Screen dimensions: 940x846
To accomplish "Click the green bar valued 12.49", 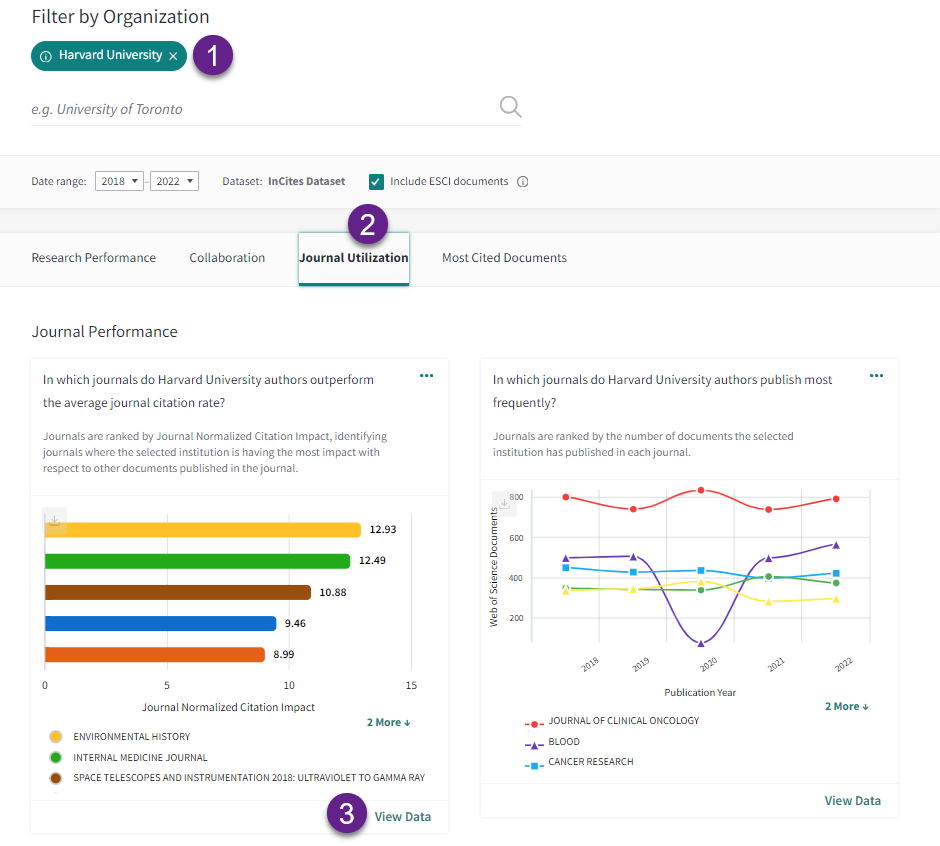I will (x=197, y=561).
